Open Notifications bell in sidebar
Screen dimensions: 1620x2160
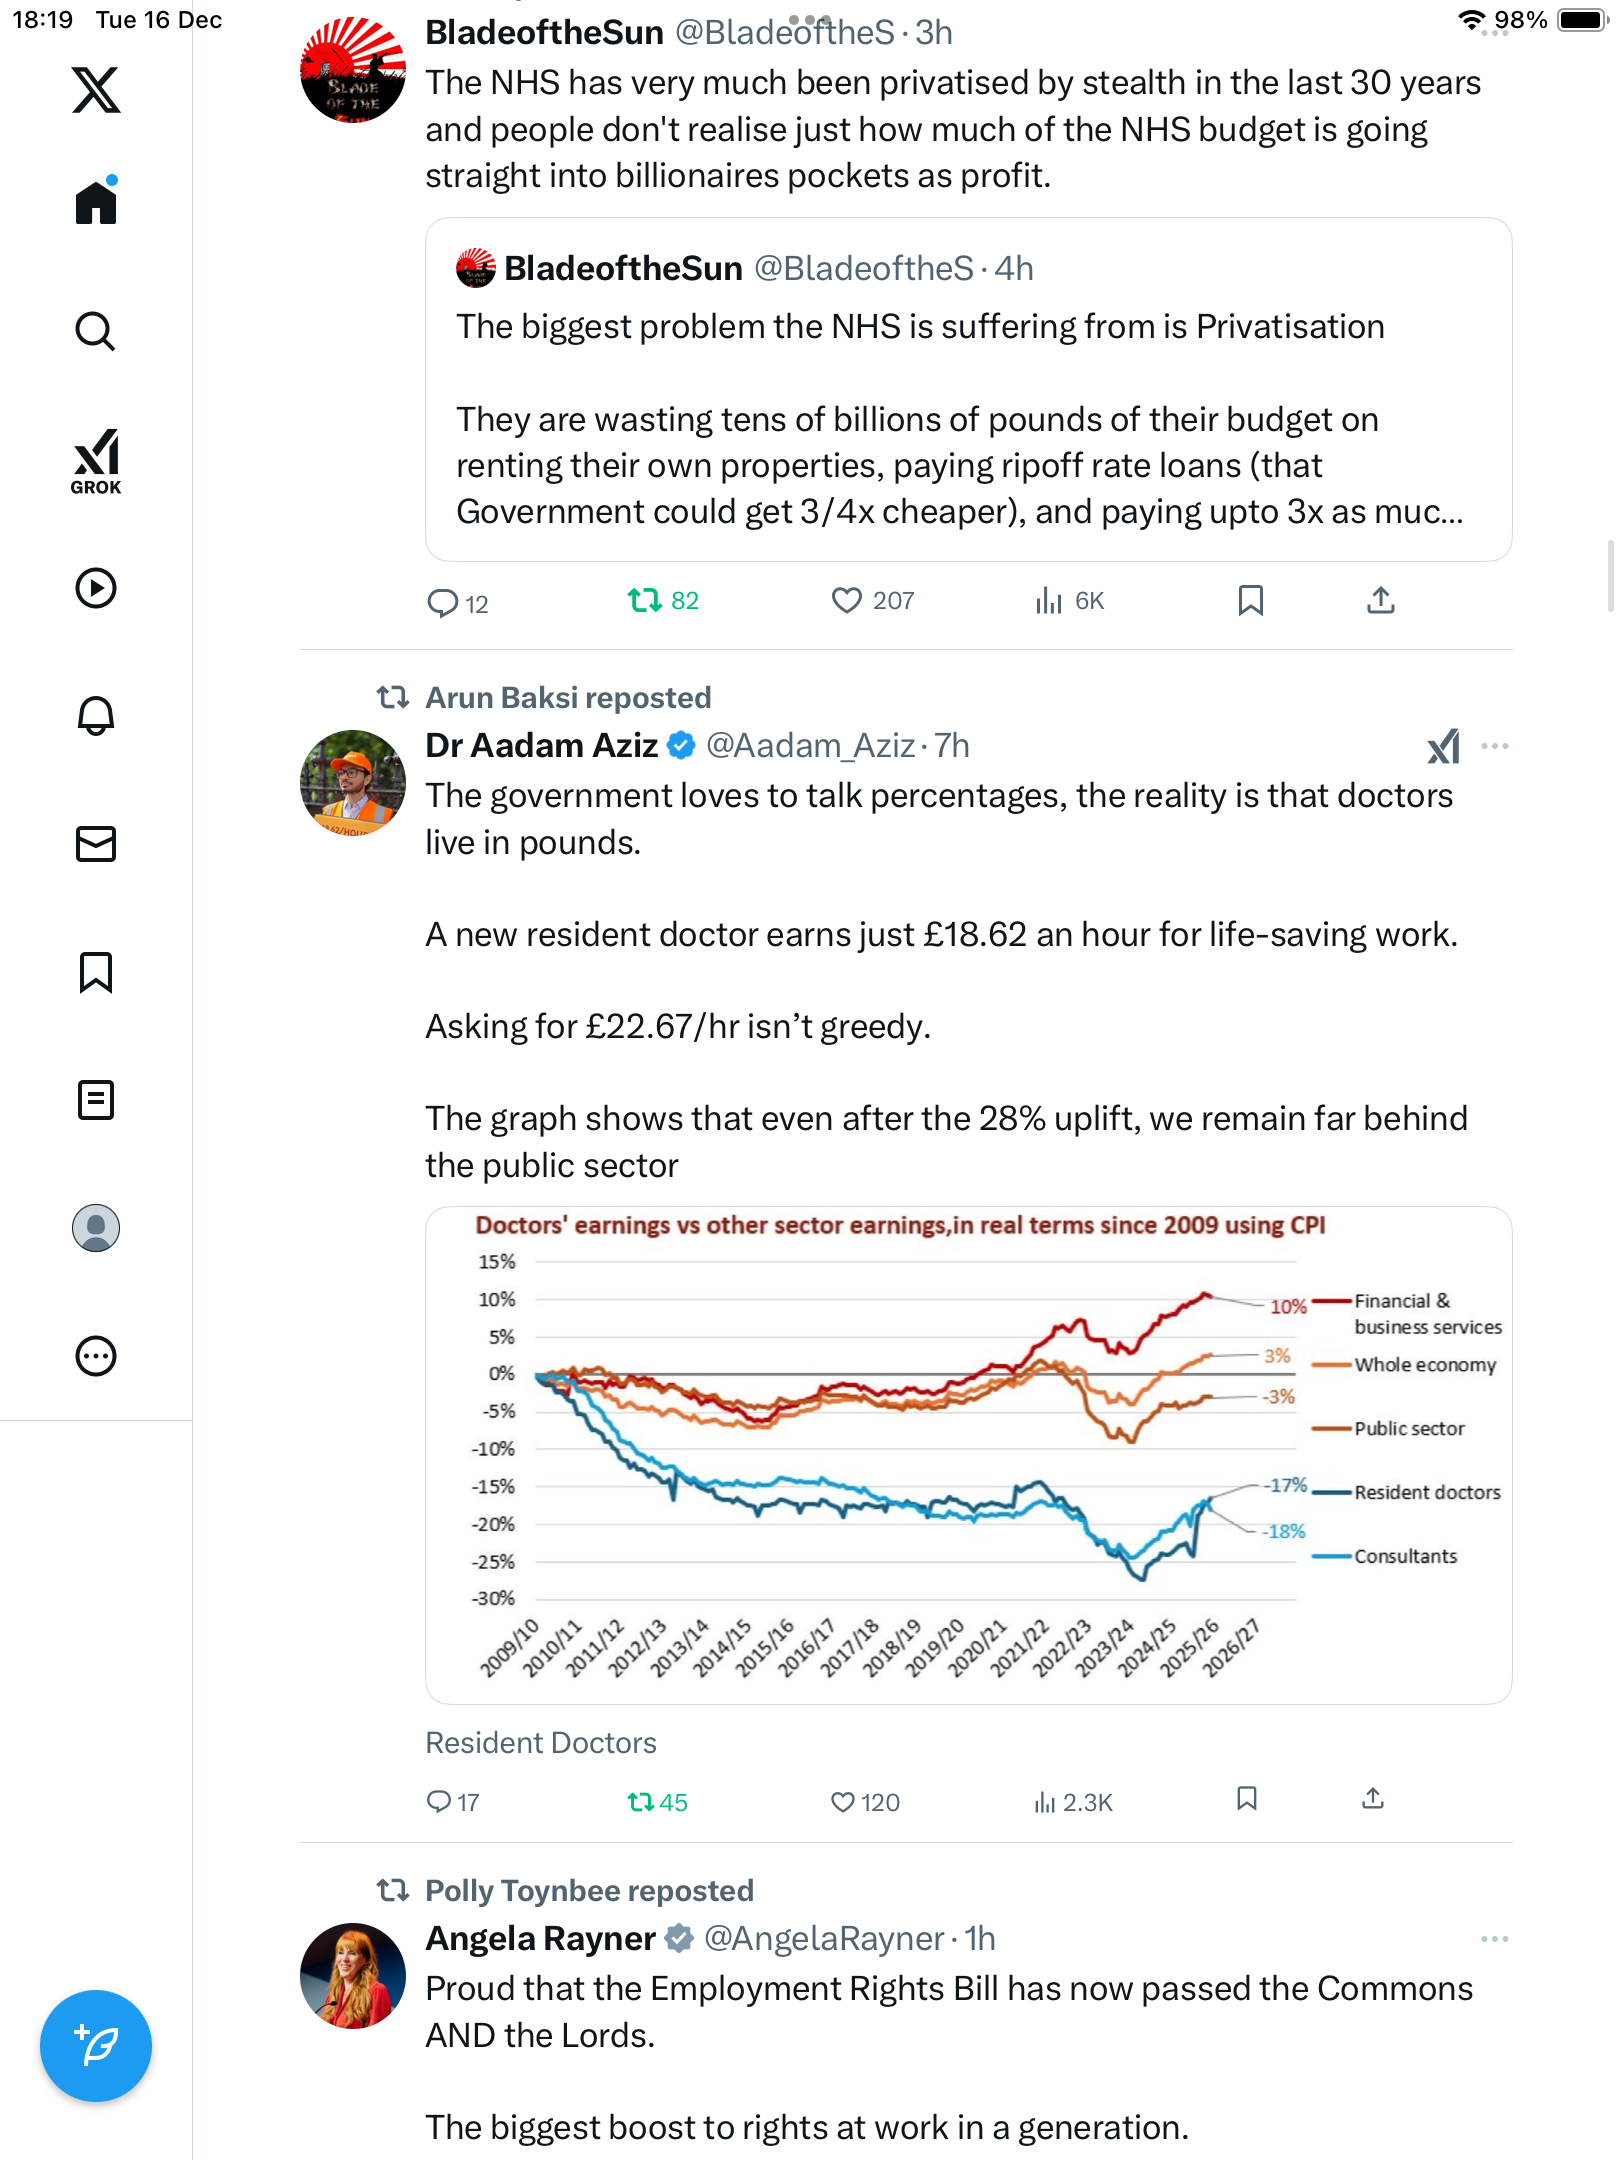coord(96,716)
